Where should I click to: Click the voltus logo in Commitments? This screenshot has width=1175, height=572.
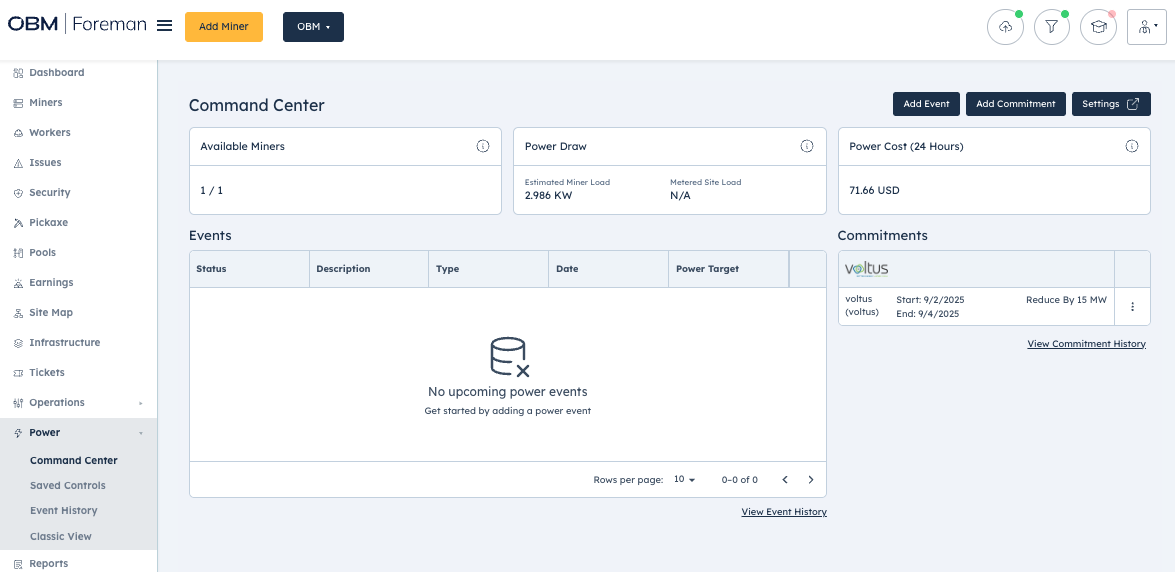click(866, 269)
